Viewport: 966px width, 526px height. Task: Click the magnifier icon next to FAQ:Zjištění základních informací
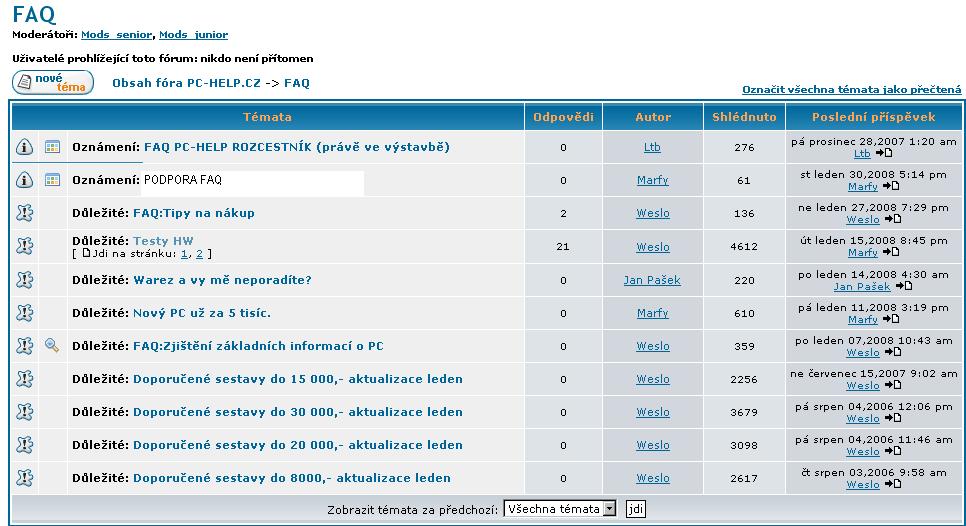53,346
